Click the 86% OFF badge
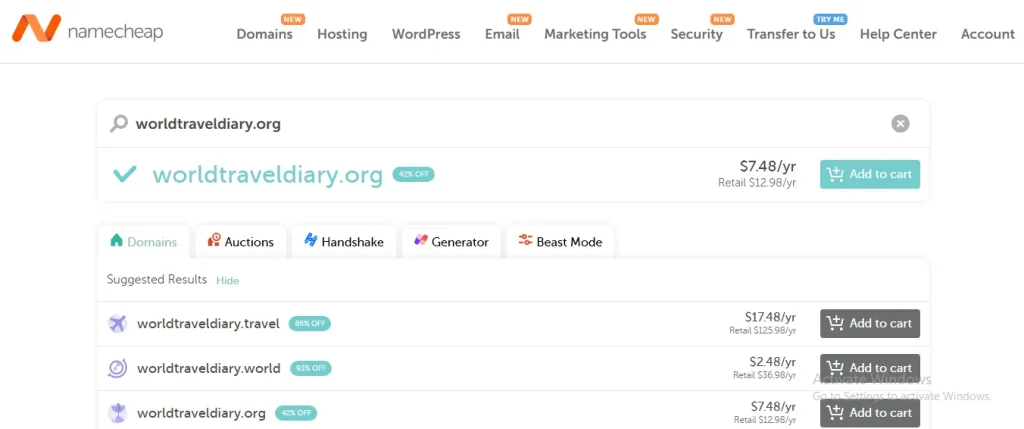Screen dimensions: 1024x429 (x=310, y=323)
